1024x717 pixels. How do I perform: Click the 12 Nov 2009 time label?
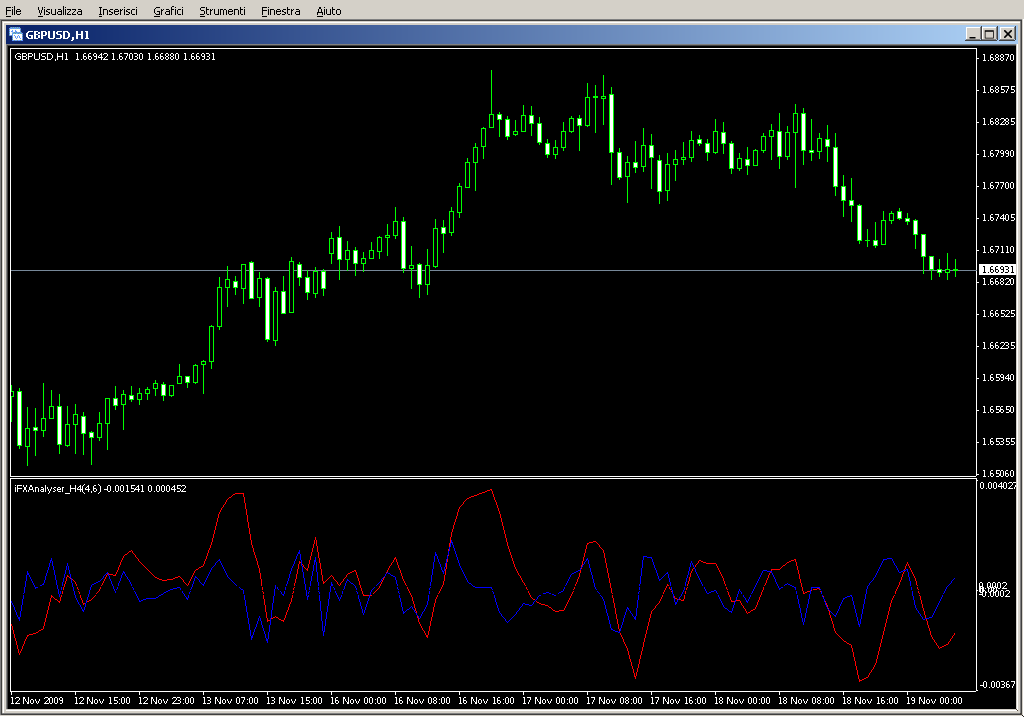pyautogui.click(x=37, y=701)
